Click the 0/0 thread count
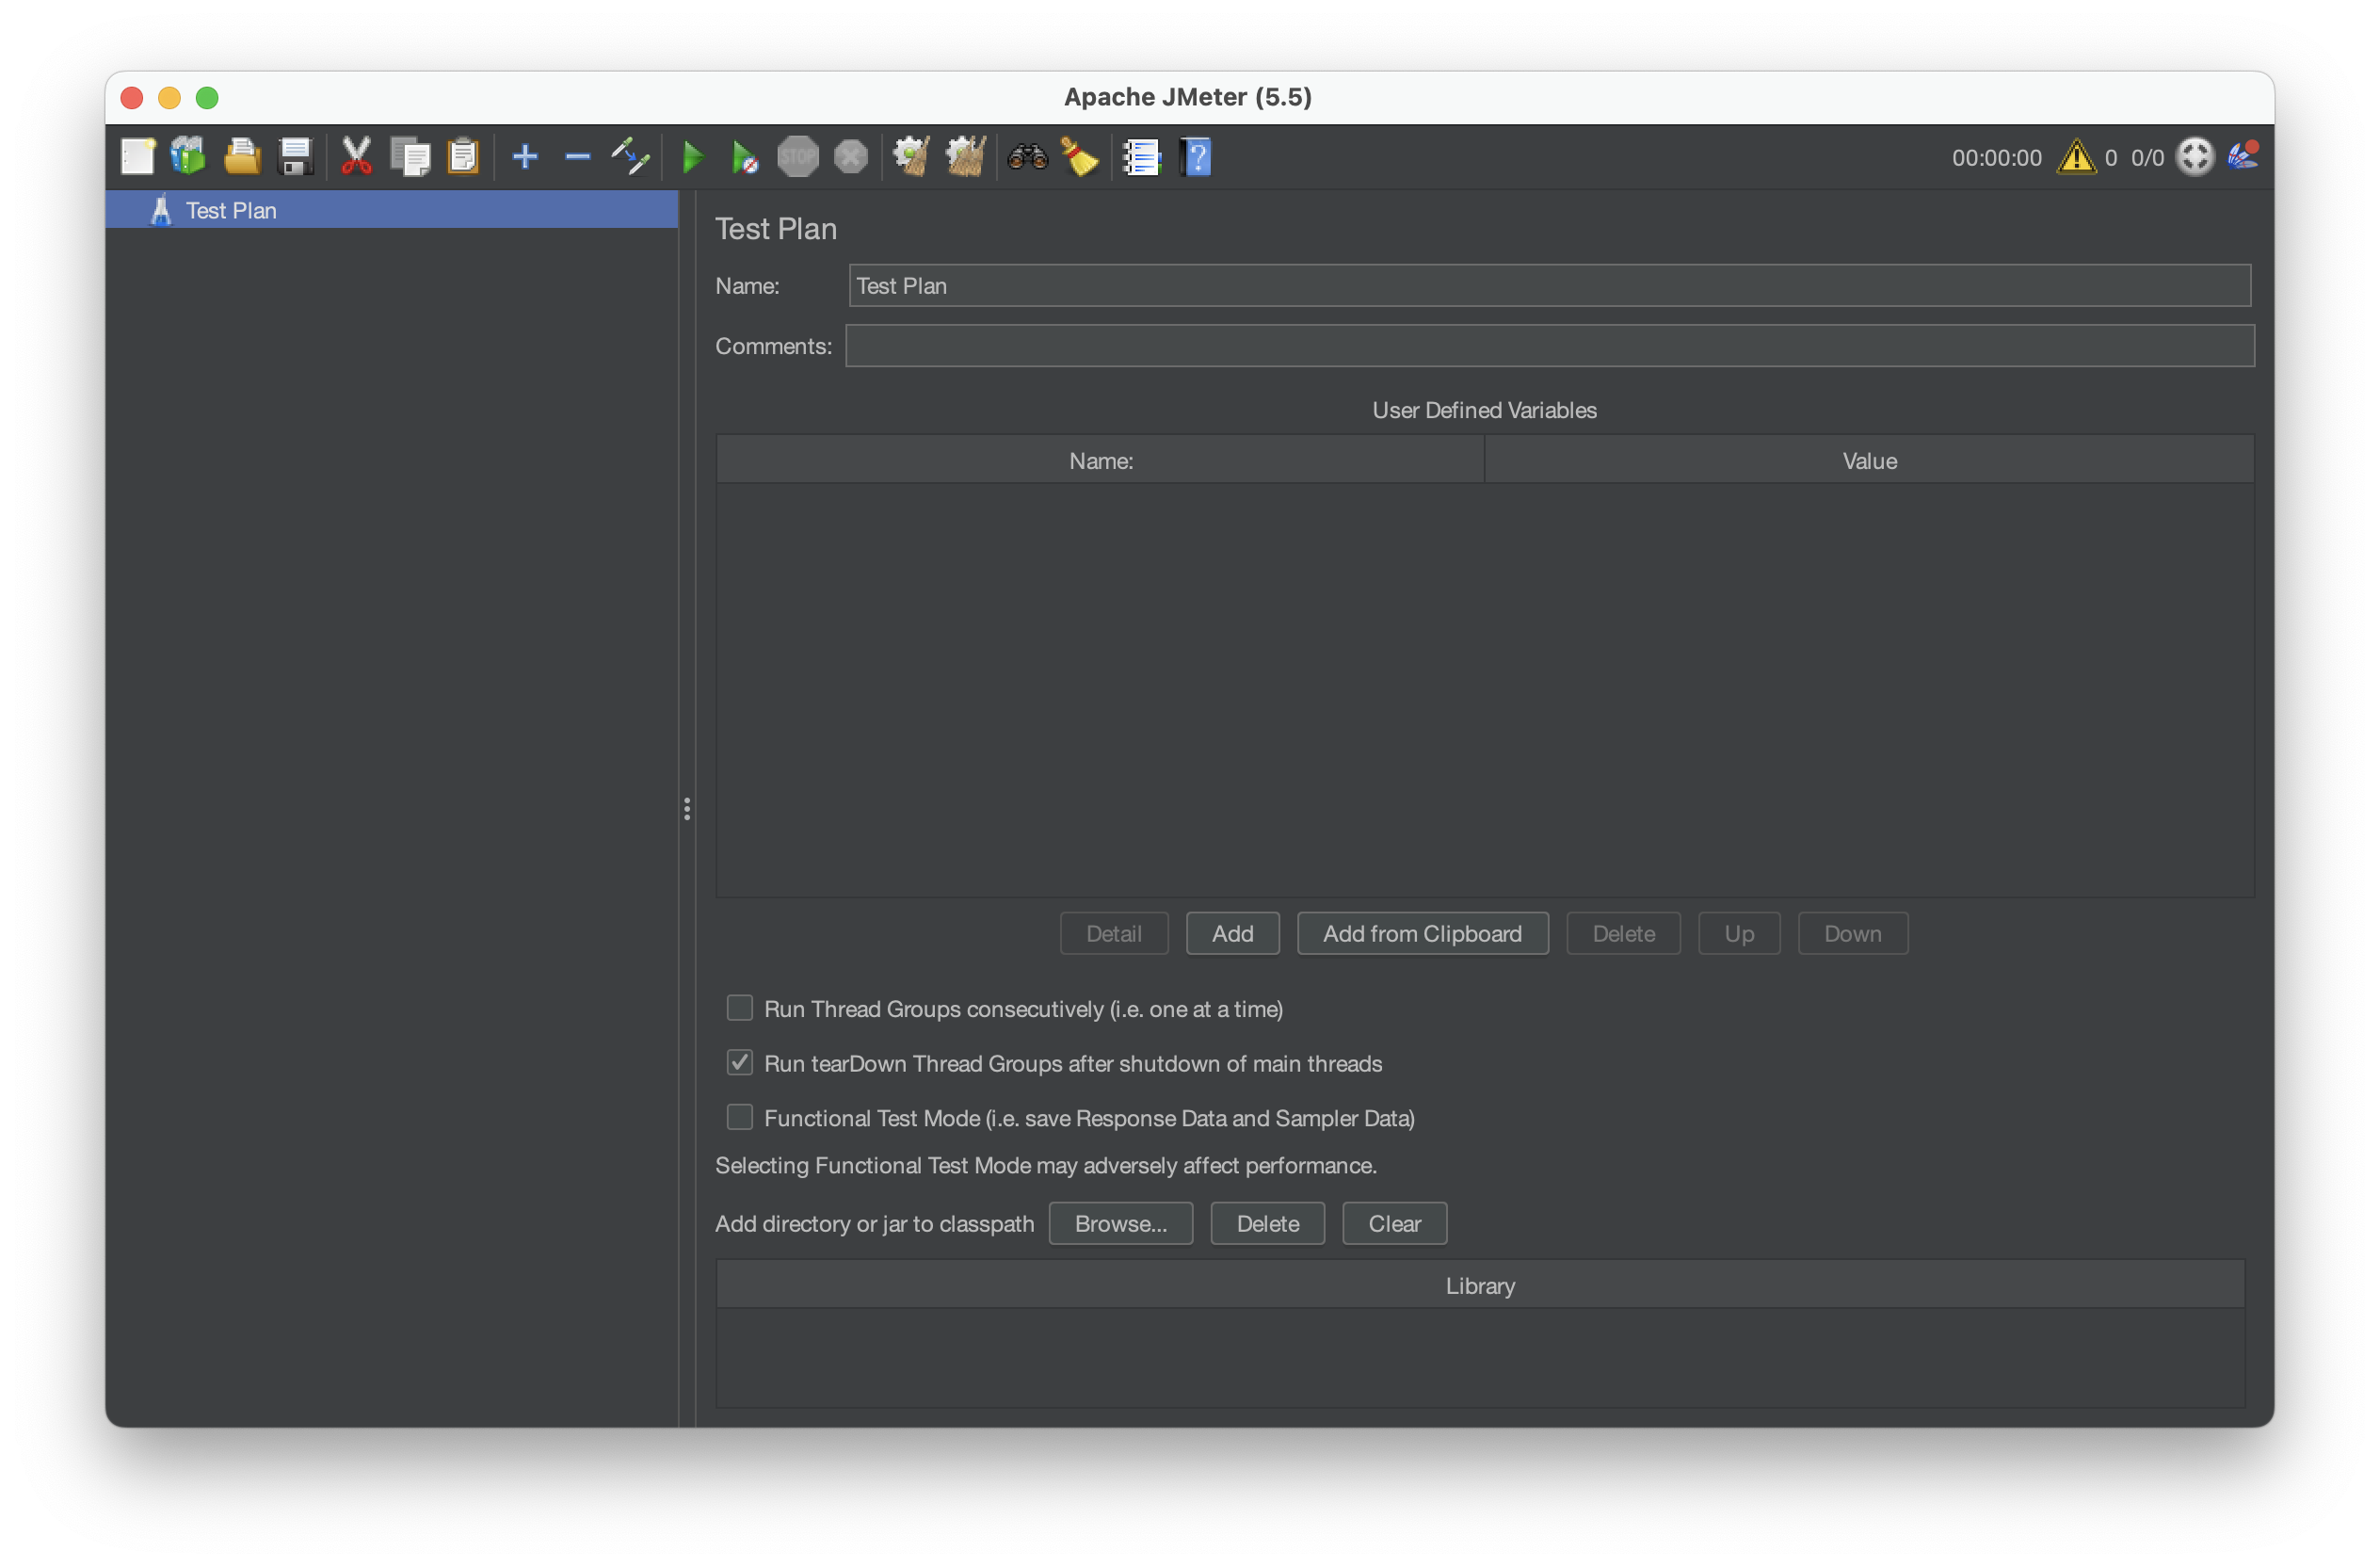Screen dimensions: 2380x1567 click(x=2147, y=157)
